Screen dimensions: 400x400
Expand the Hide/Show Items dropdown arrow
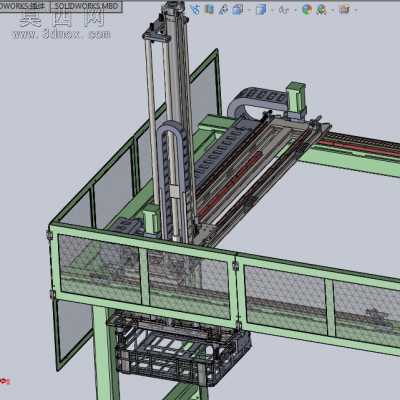pyautogui.click(x=295, y=10)
